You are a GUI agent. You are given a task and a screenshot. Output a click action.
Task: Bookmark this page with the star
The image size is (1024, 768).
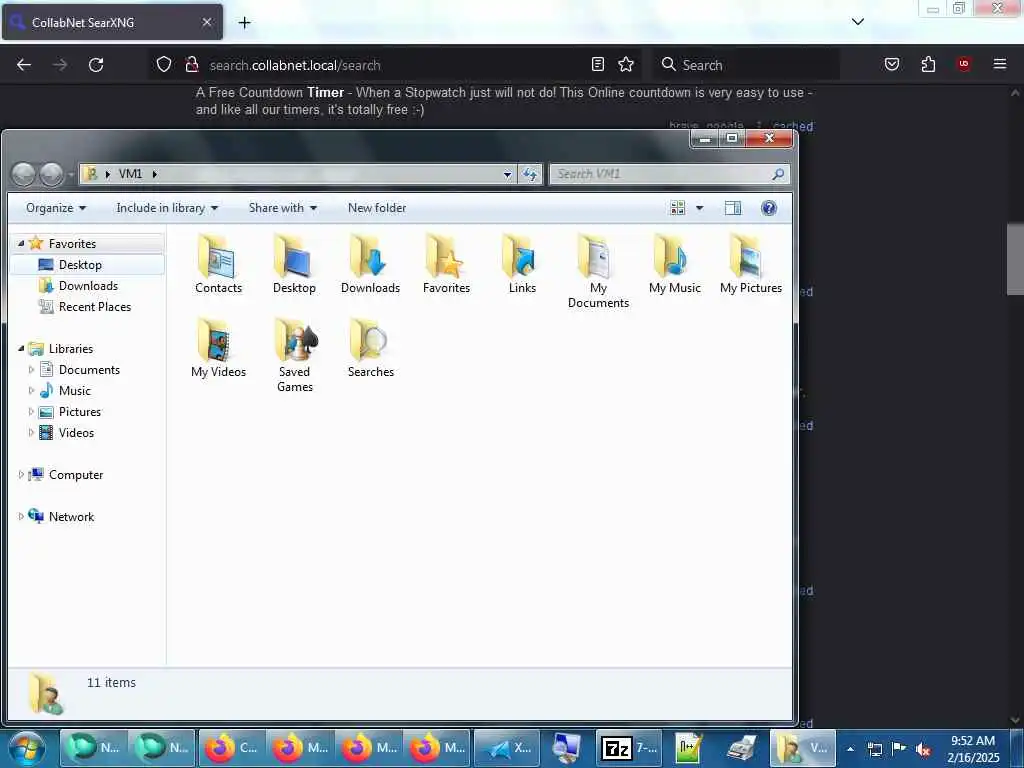[x=626, y=64]
